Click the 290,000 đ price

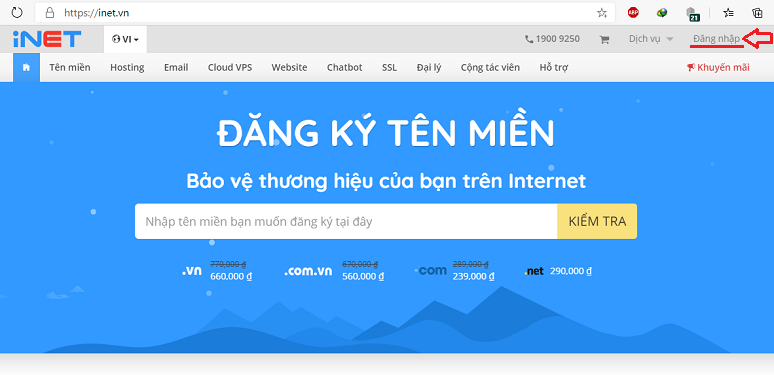pyautogui.click(x=571, y=271)
